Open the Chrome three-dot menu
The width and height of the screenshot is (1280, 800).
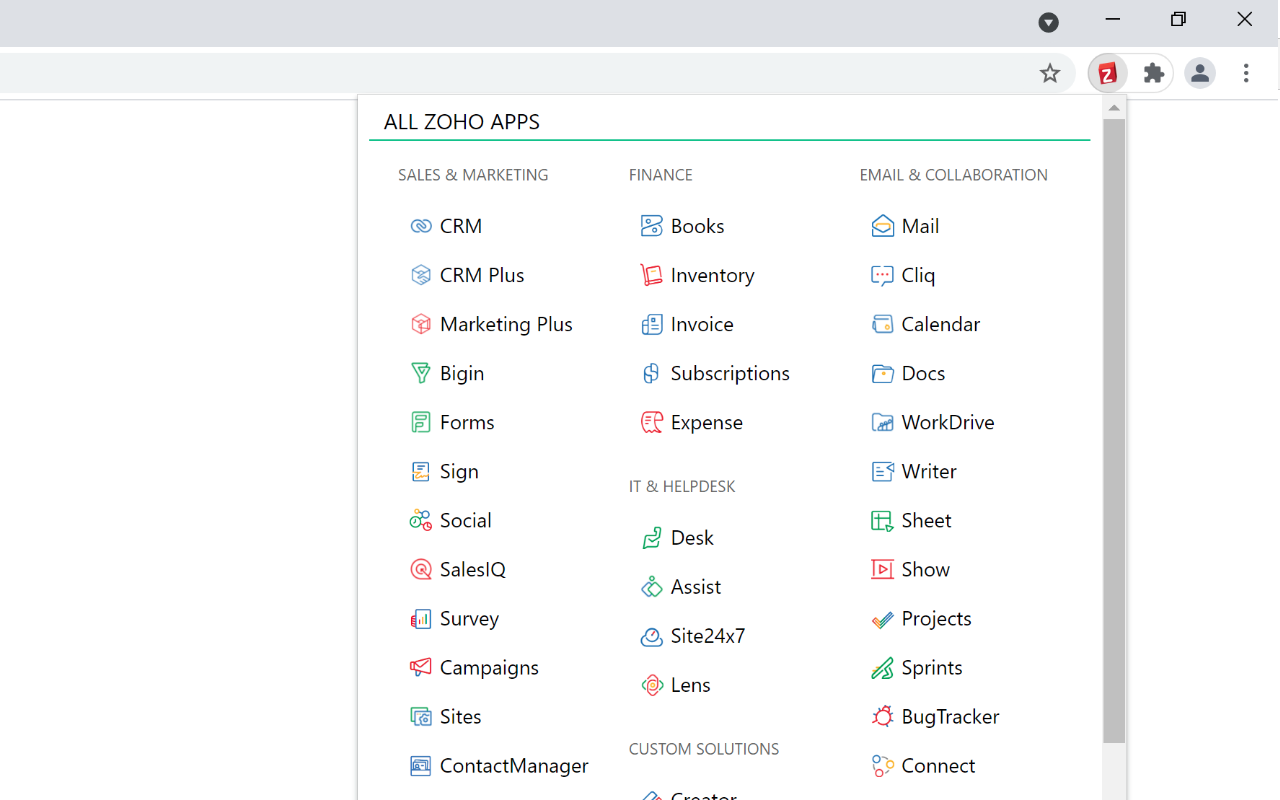1246,73
